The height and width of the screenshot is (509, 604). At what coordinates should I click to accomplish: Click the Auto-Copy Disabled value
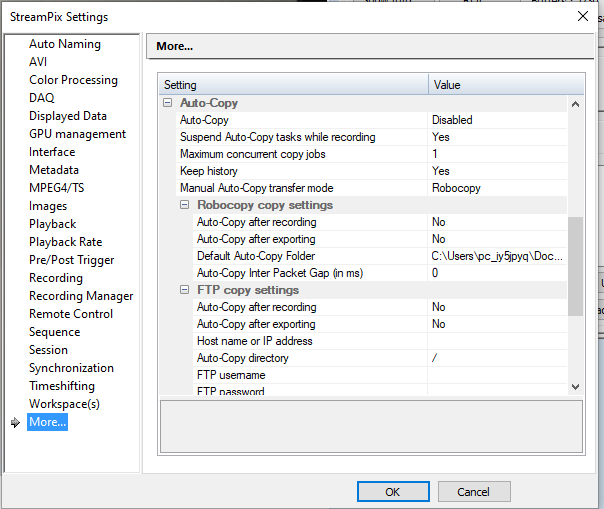495,120
